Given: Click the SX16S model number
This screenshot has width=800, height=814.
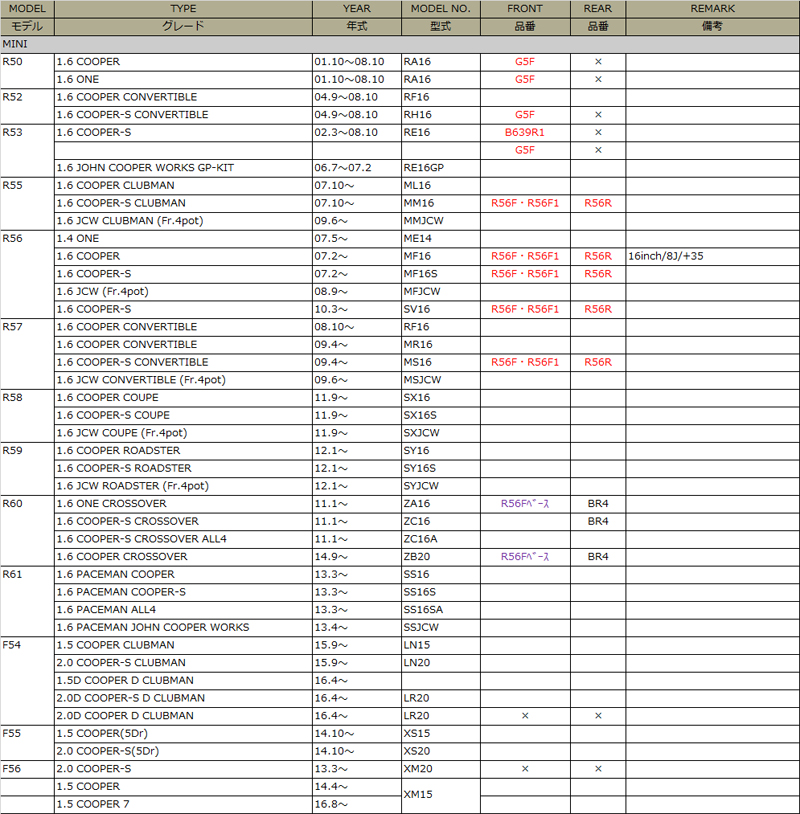Looking at the screenshot, I should [441, 415].
